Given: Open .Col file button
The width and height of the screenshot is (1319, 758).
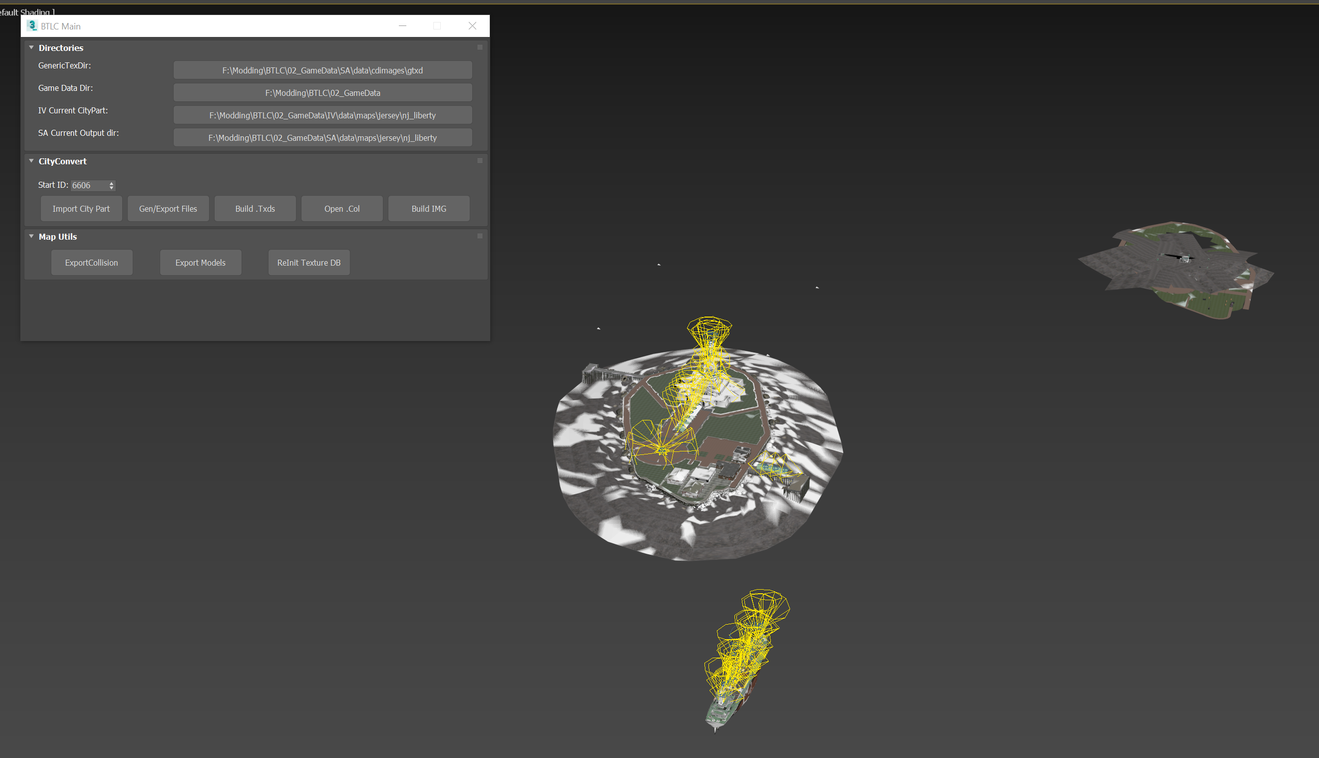Looking at the screenshot, I should [x=342, y=209].
